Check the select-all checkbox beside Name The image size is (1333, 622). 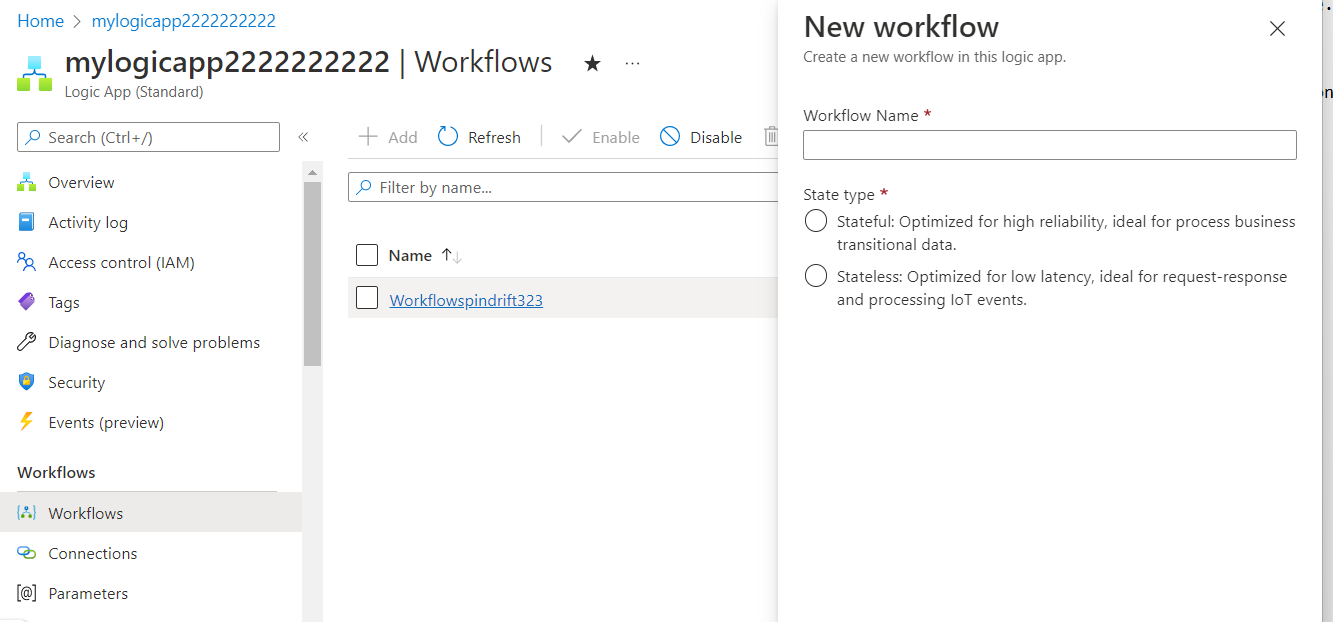tap(367, 255)
